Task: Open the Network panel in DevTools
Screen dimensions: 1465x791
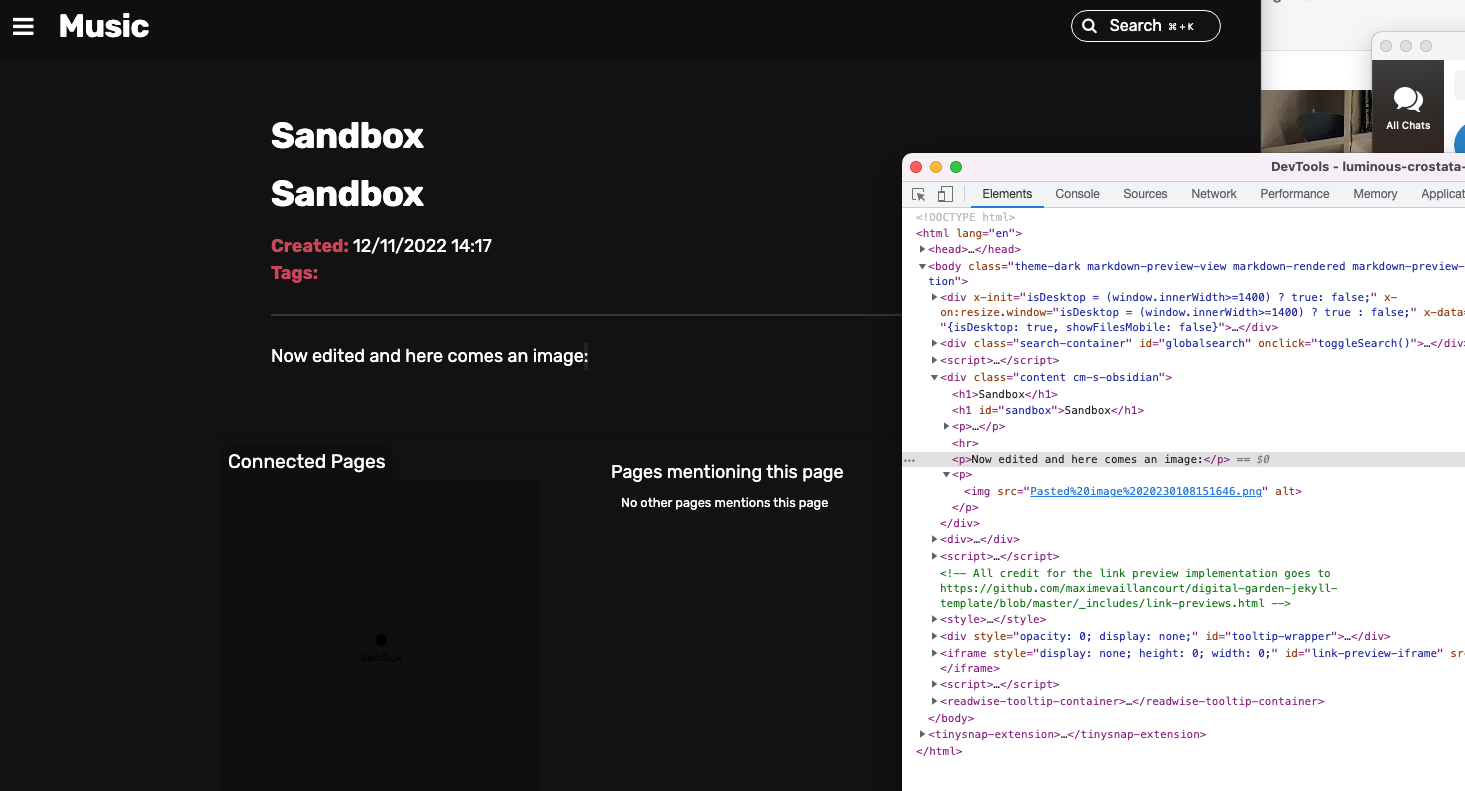Action: pyautogui.click(x=1213, y=193)
